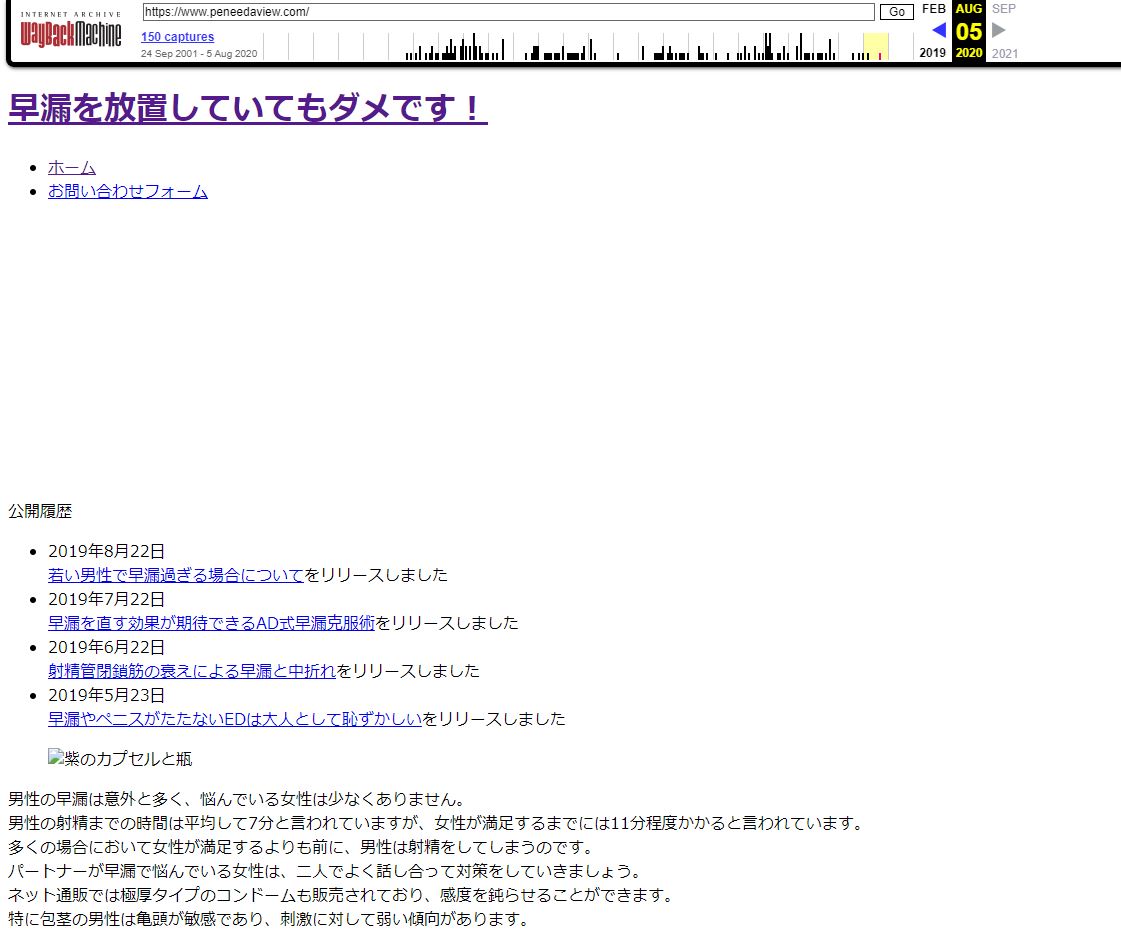1121x934 pixels.
Task: Jump to the FEB capture
Action: pyautogui.click(x=933, y=9)
